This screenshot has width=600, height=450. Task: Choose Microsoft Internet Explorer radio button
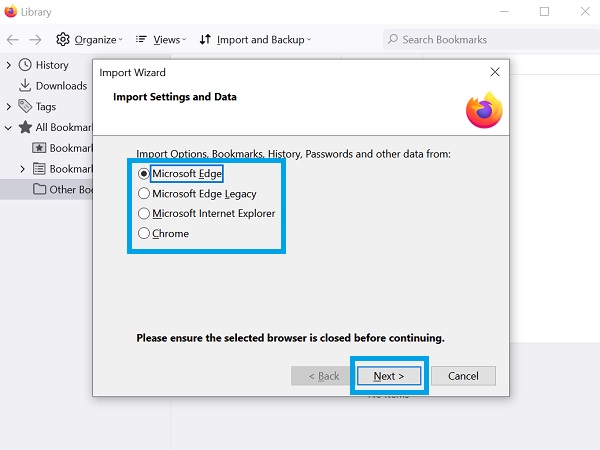pyautogui.click(x=144, y=214)
